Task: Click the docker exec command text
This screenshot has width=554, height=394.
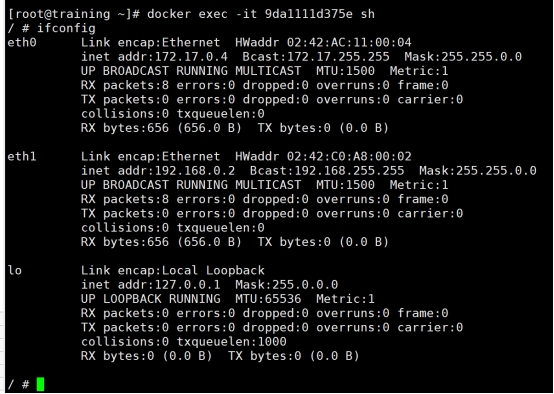Action: [261, 14]
